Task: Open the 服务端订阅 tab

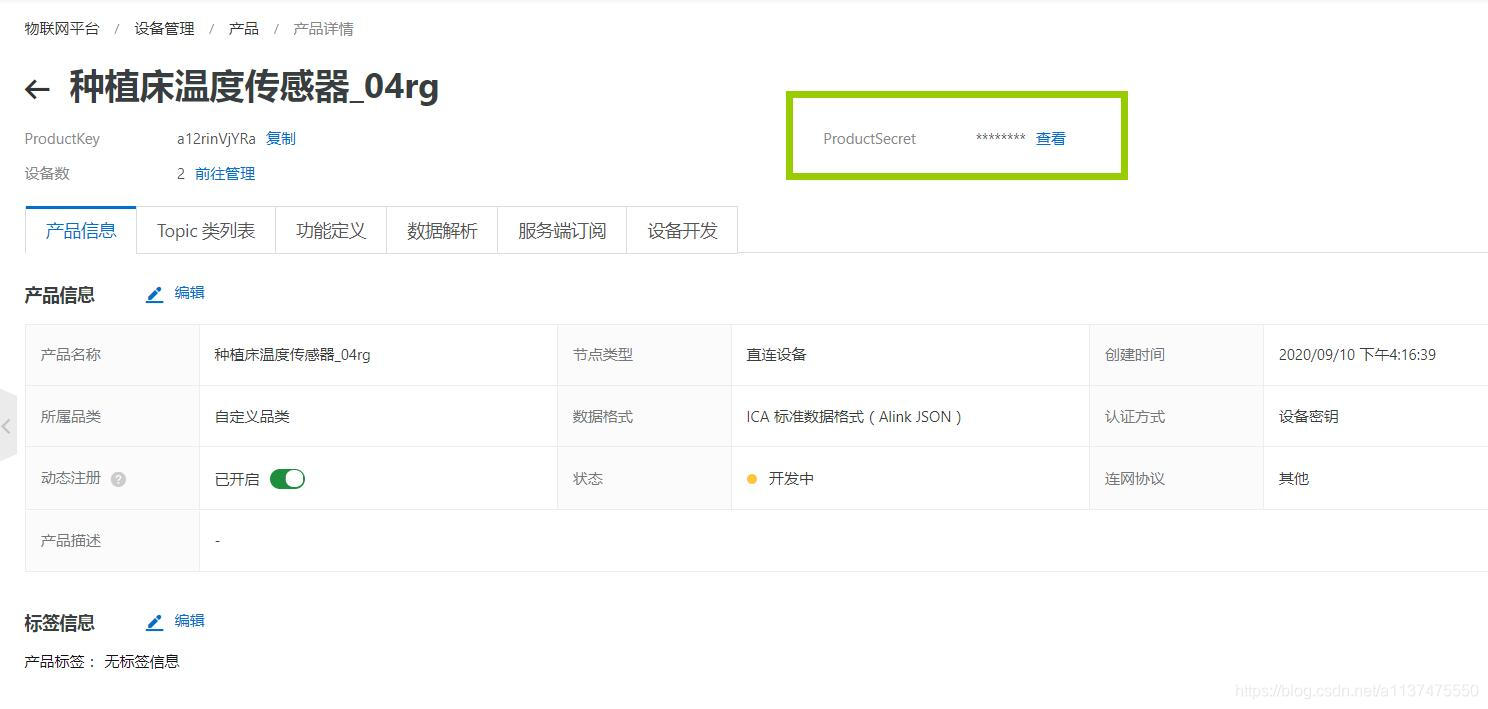Action: point(562,230)
